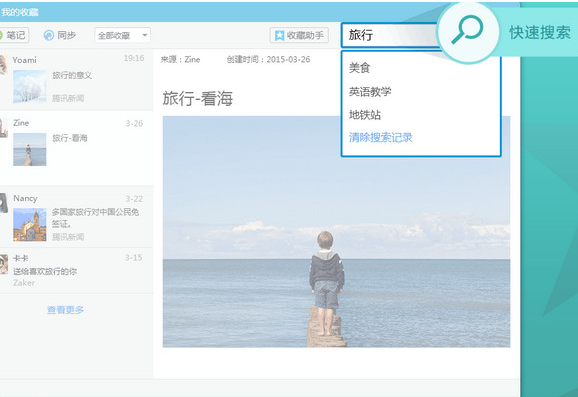Click Nancy's avatar picture
Viewport: 578px width, 397px height.
click(x=4, y=203)
